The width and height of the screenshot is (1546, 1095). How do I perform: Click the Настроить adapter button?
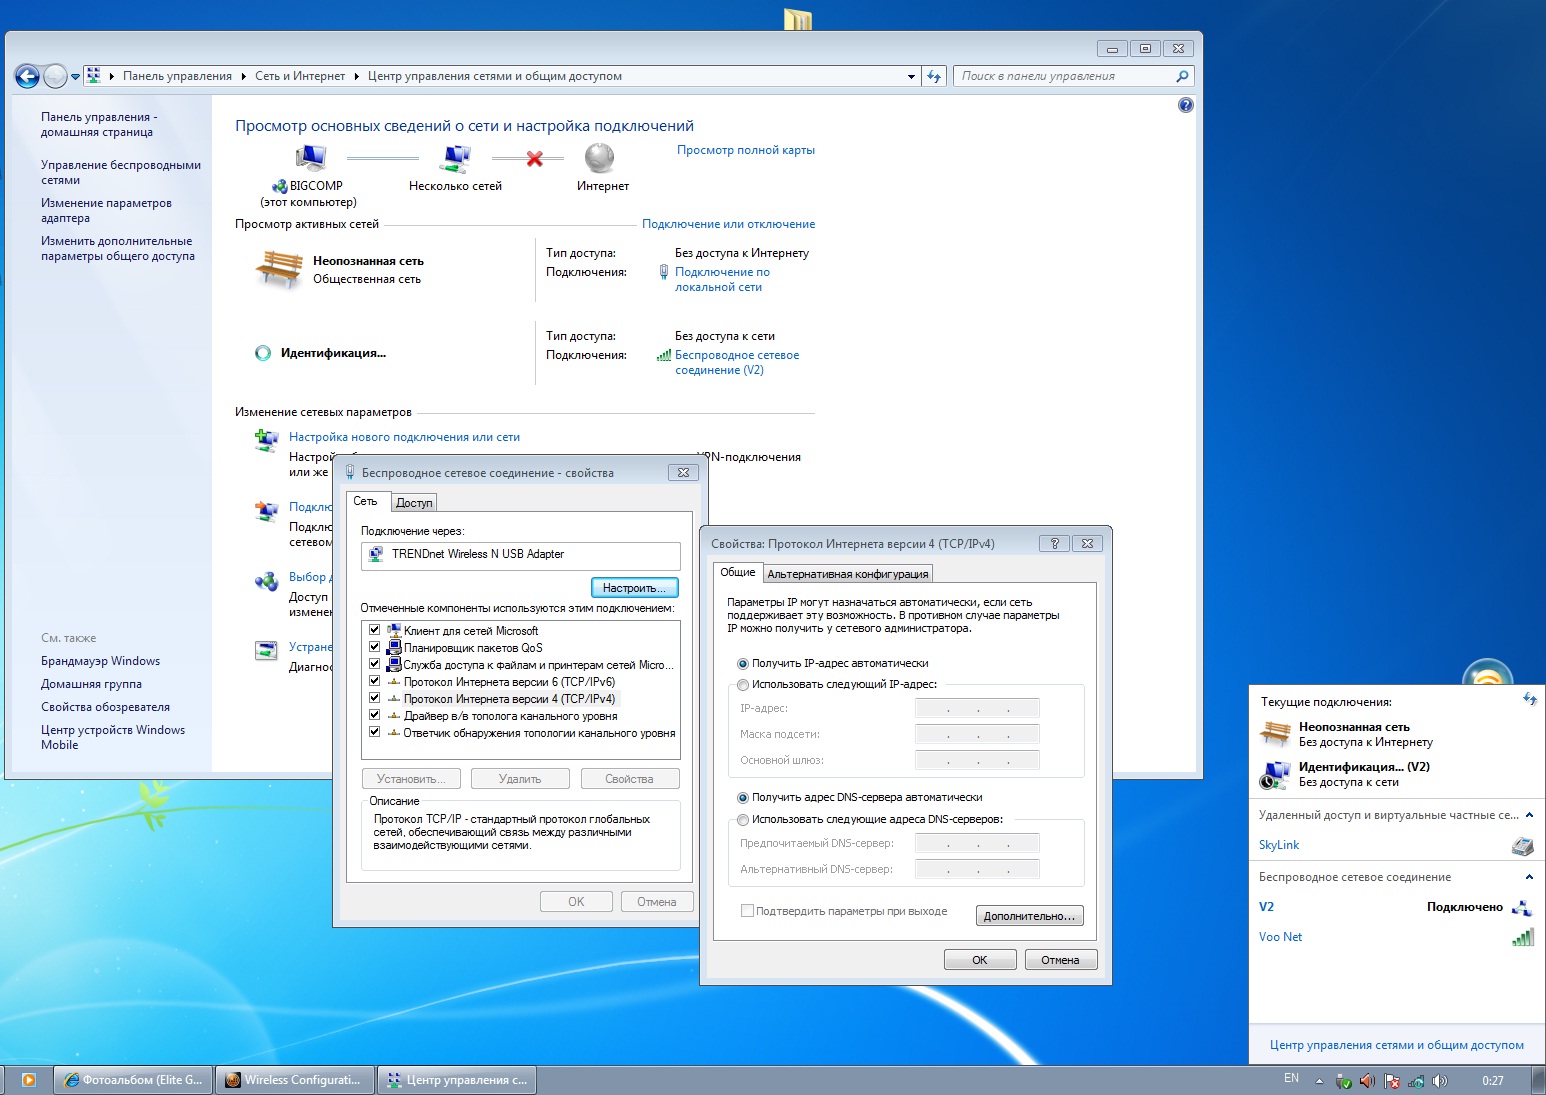pyautogui.click(x=634, y=588)
